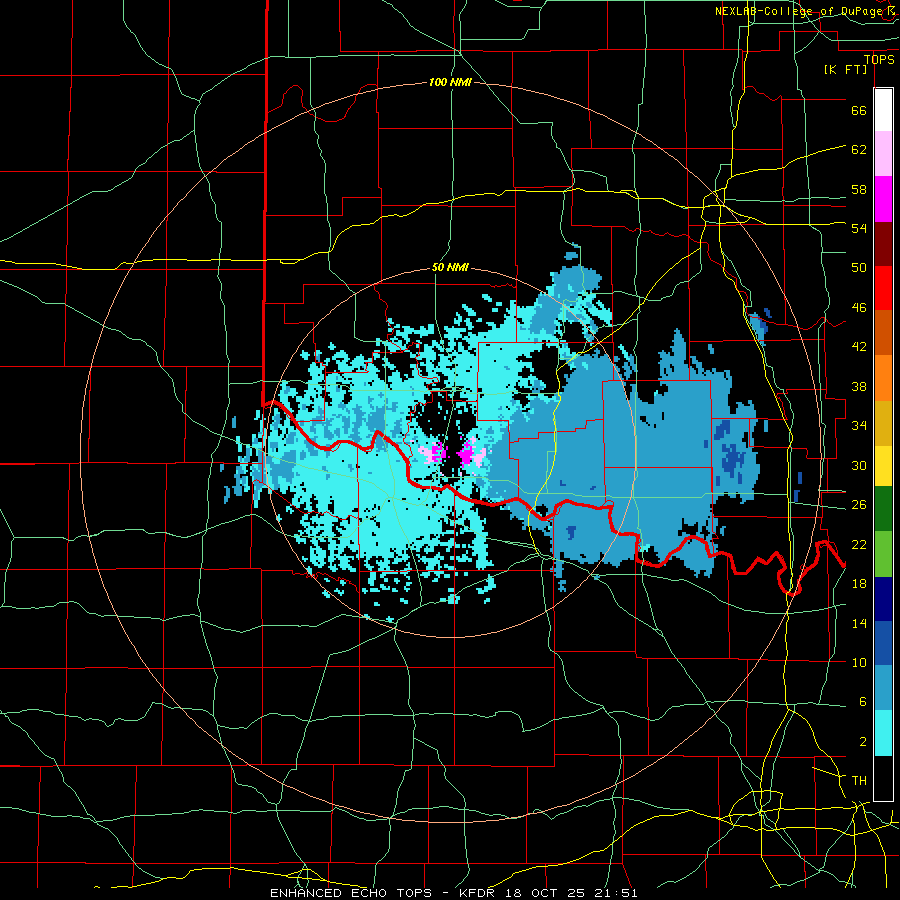Click the TH label on the legend
The height and width of the screenshot is (900, 900).
[859, 781]
